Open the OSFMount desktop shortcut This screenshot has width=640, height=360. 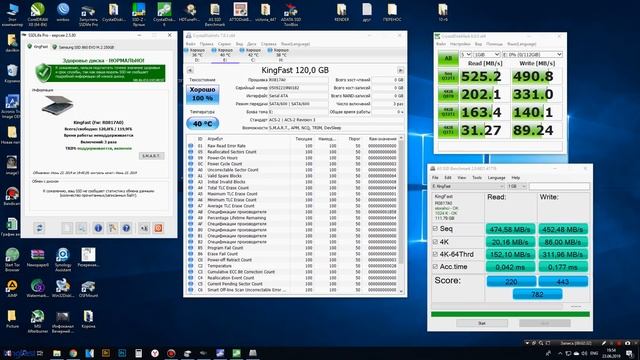pos(88,288)
